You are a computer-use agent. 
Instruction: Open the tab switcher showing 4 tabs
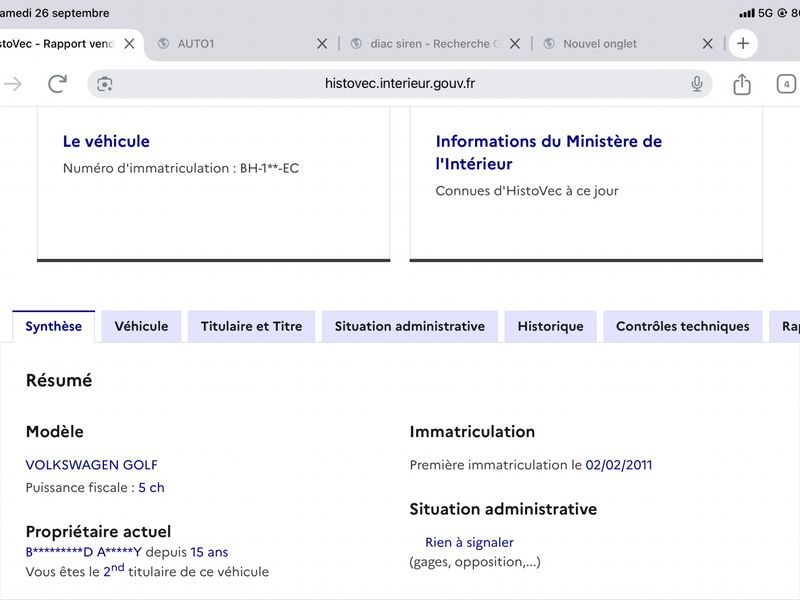coord(786,84)
